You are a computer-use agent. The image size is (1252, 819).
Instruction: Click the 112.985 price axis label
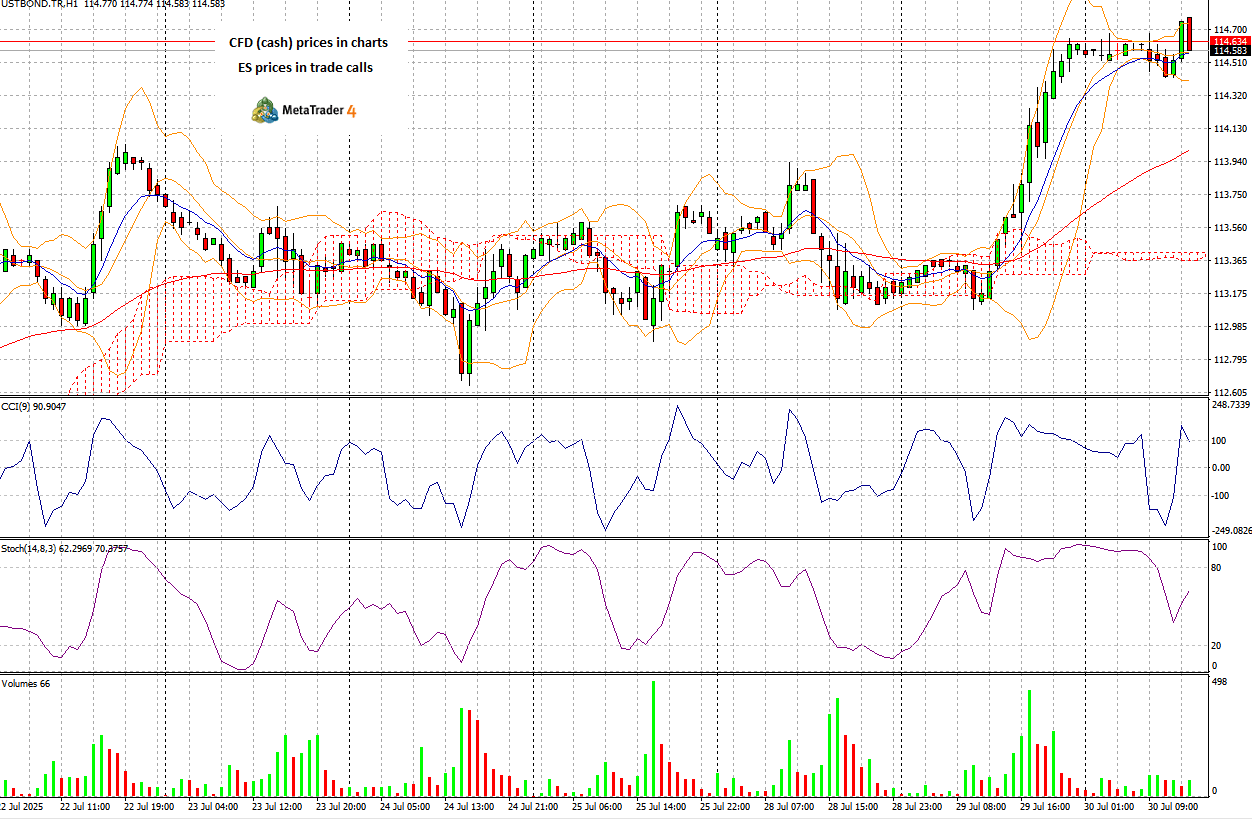pyautogui.click(x=1230, y=327)
